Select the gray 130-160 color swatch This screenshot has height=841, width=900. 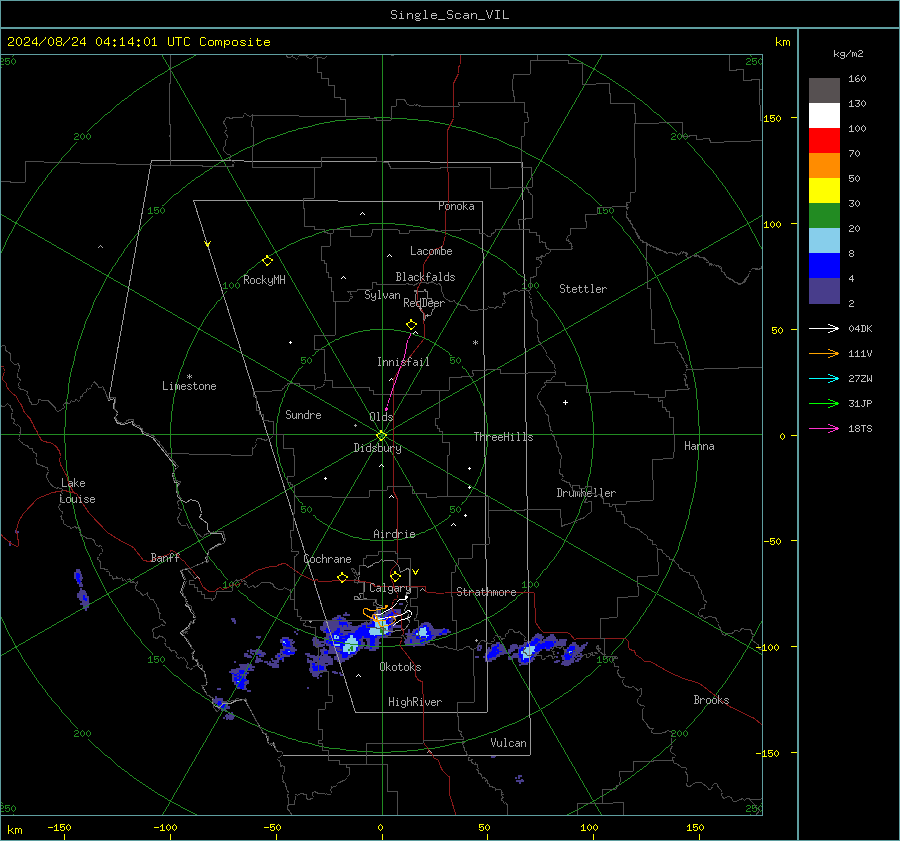824,91
